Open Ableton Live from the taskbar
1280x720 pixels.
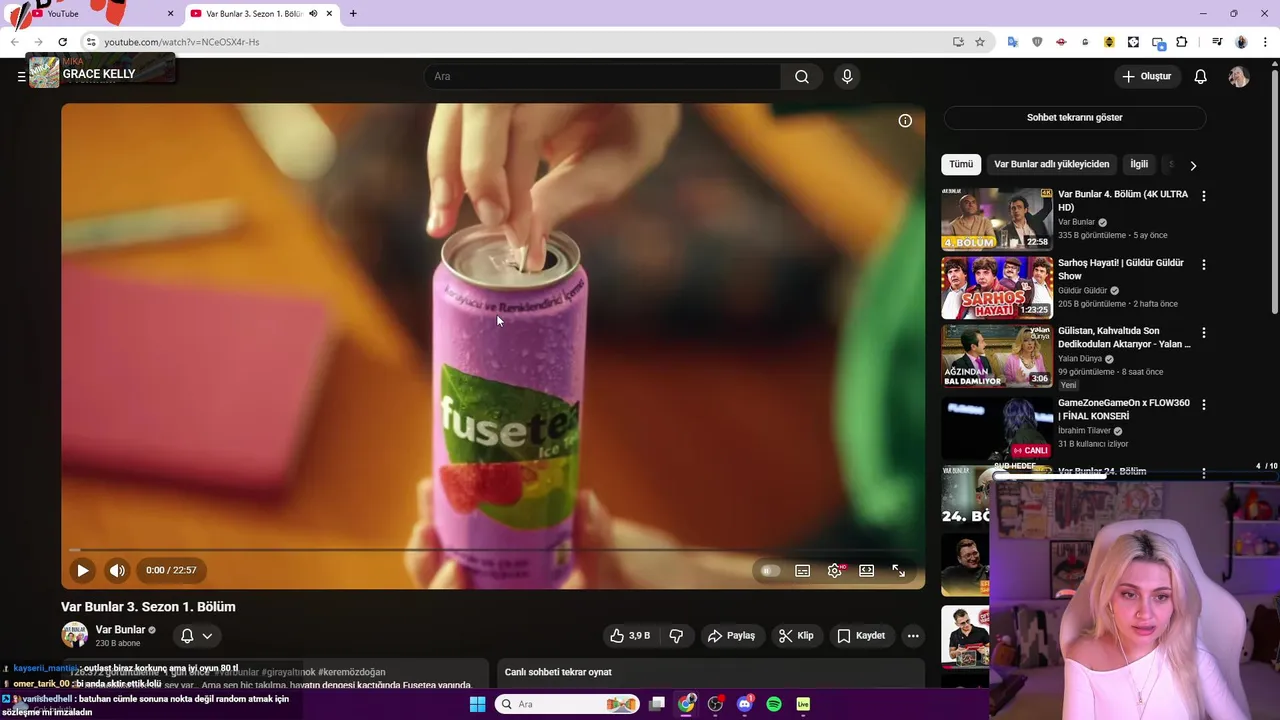(803, 704)
